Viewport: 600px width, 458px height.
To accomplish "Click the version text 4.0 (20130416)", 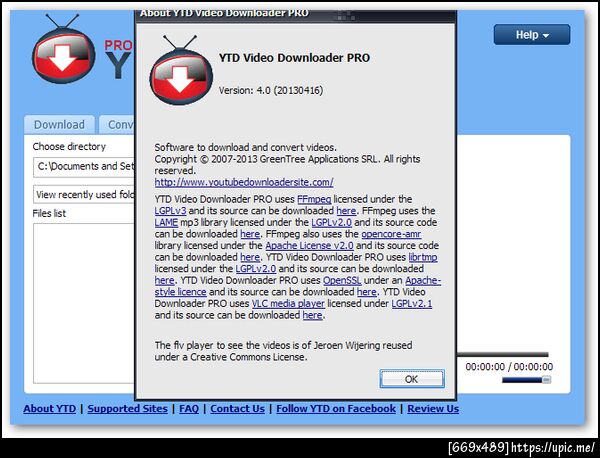I will pyautogui.click(x=271, y=91).
